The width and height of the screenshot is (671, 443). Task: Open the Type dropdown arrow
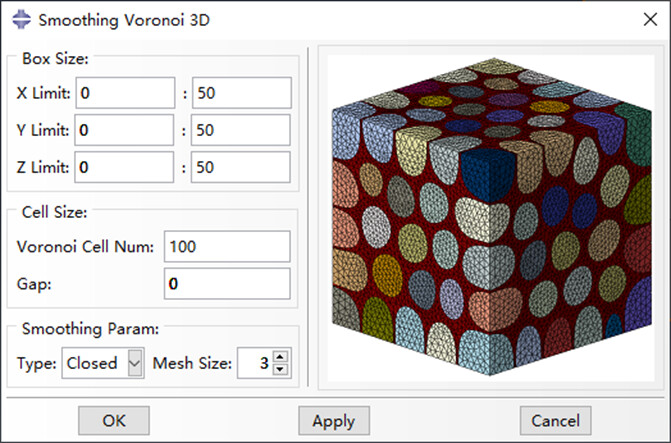[x=135, y=363]
